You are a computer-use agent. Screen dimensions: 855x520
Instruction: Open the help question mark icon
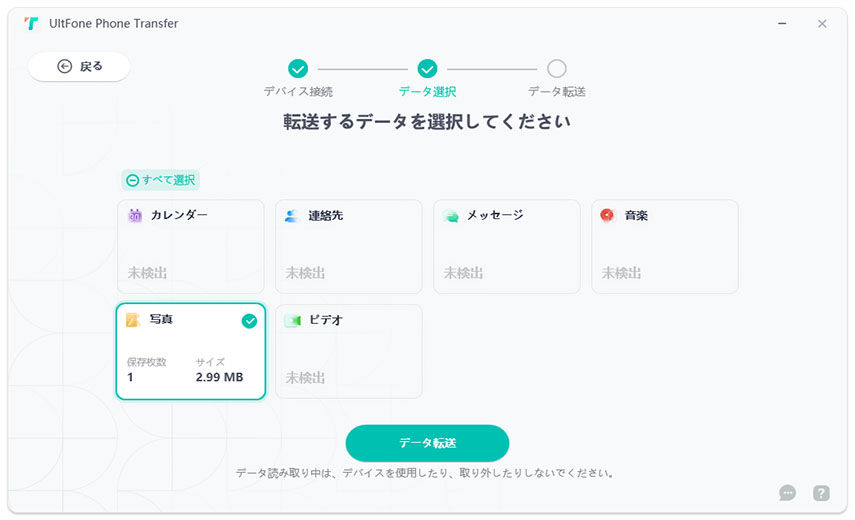point(821,493)
